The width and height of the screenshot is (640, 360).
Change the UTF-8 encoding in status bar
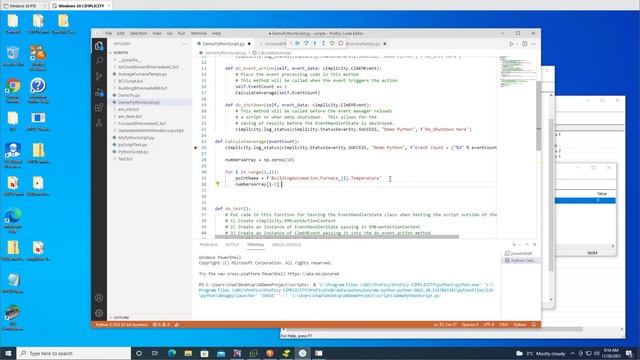(x=489, y=324)
